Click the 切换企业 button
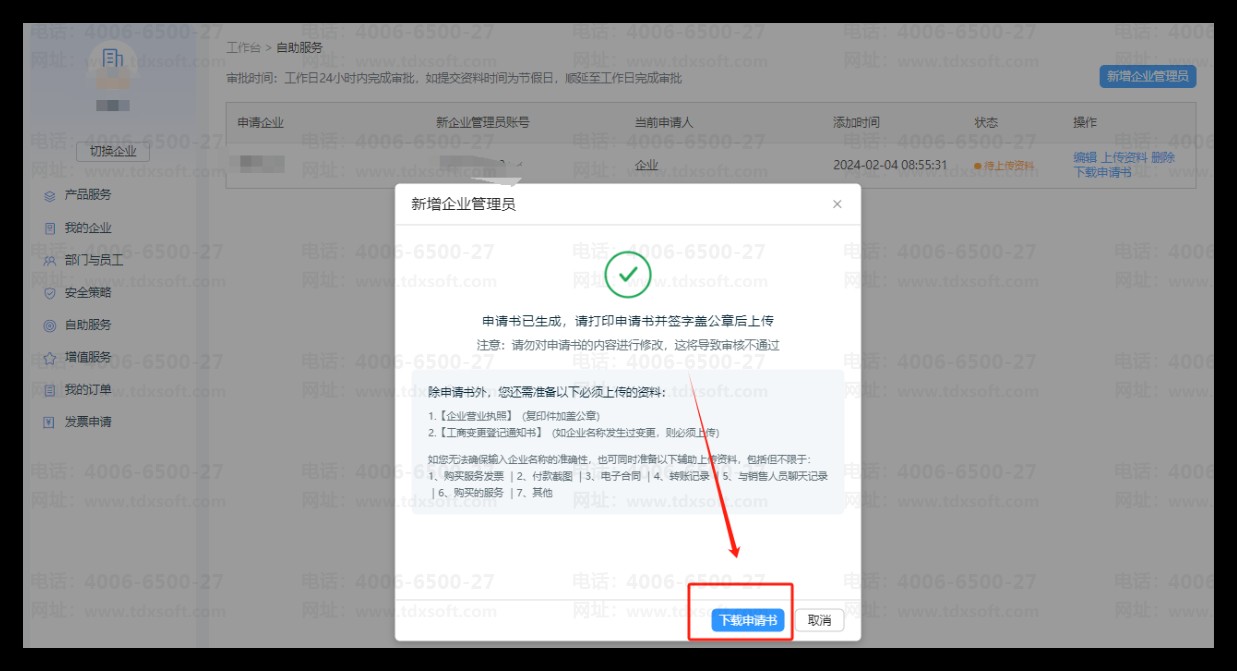 (113, 152)
